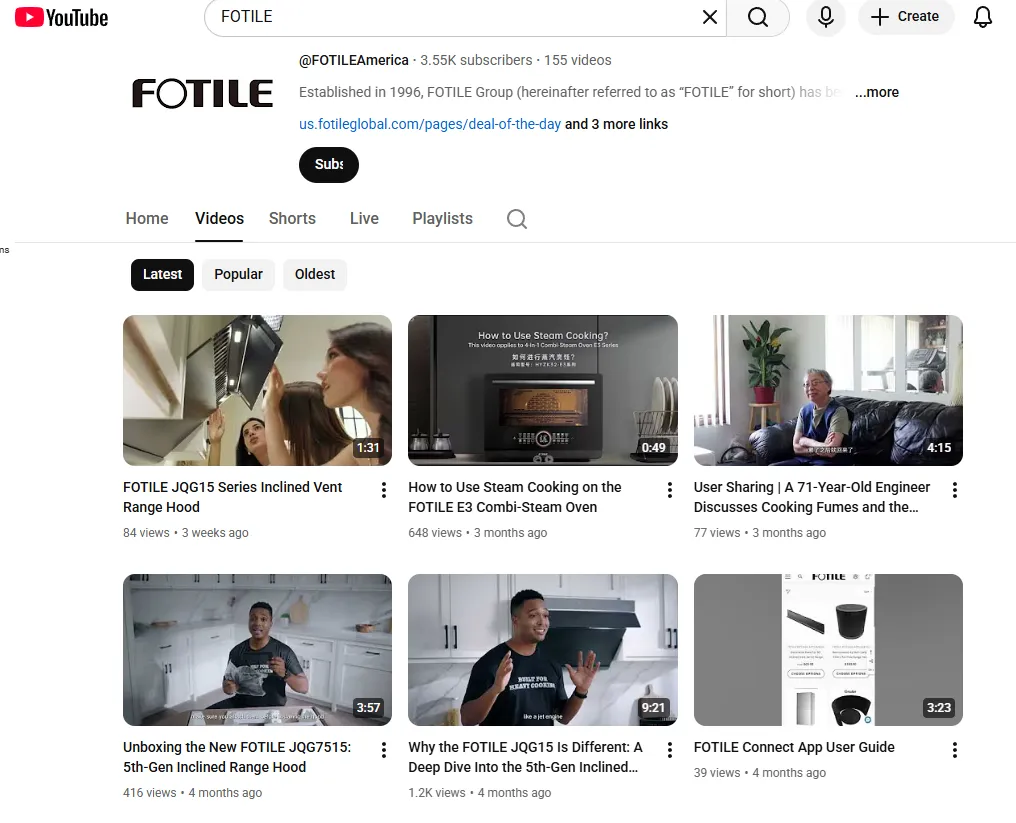Click the 1:31 duration badge
Image resolution: width=1016 pixels, height=823 pixels.
(x=367, y=448)
